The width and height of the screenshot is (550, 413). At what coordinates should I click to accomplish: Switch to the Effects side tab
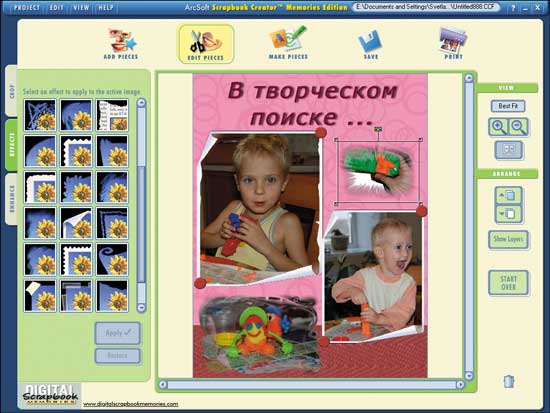[11, 145]
